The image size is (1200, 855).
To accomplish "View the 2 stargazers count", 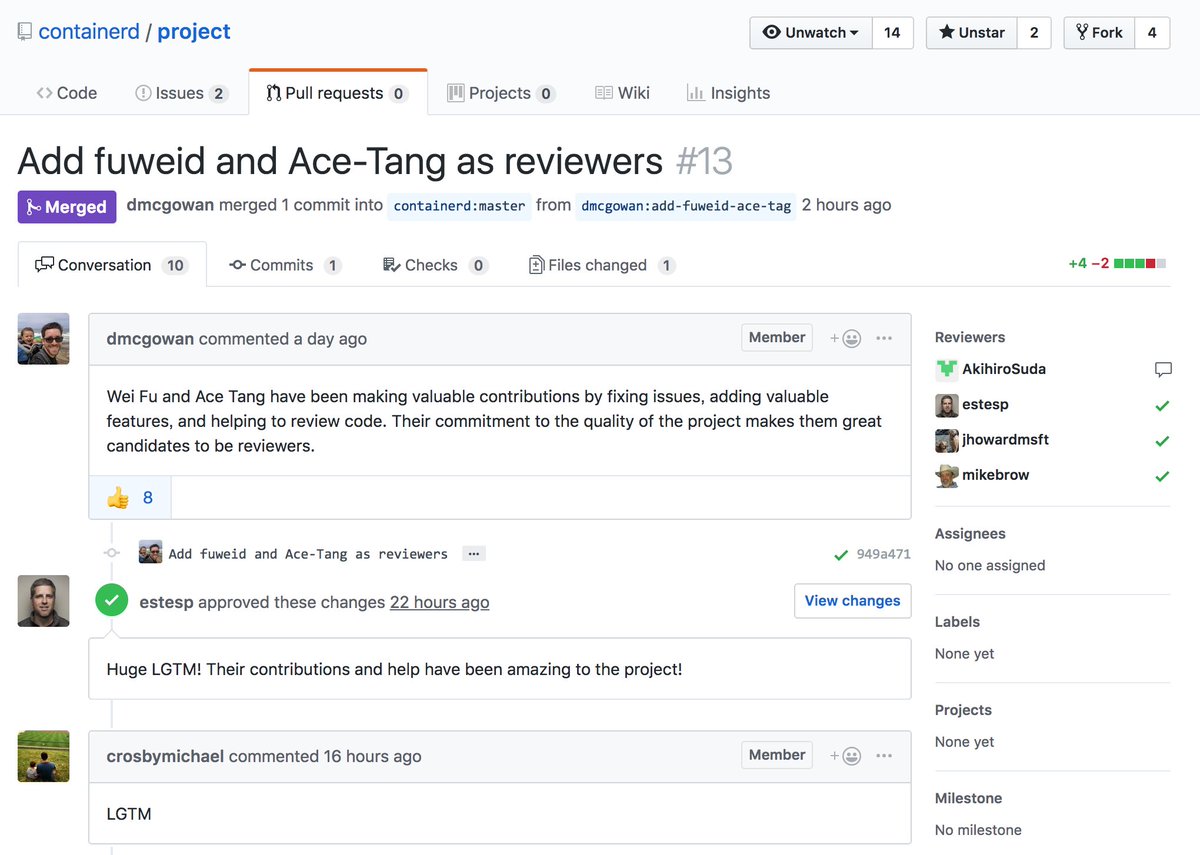I will click(x=1034, y=32).
